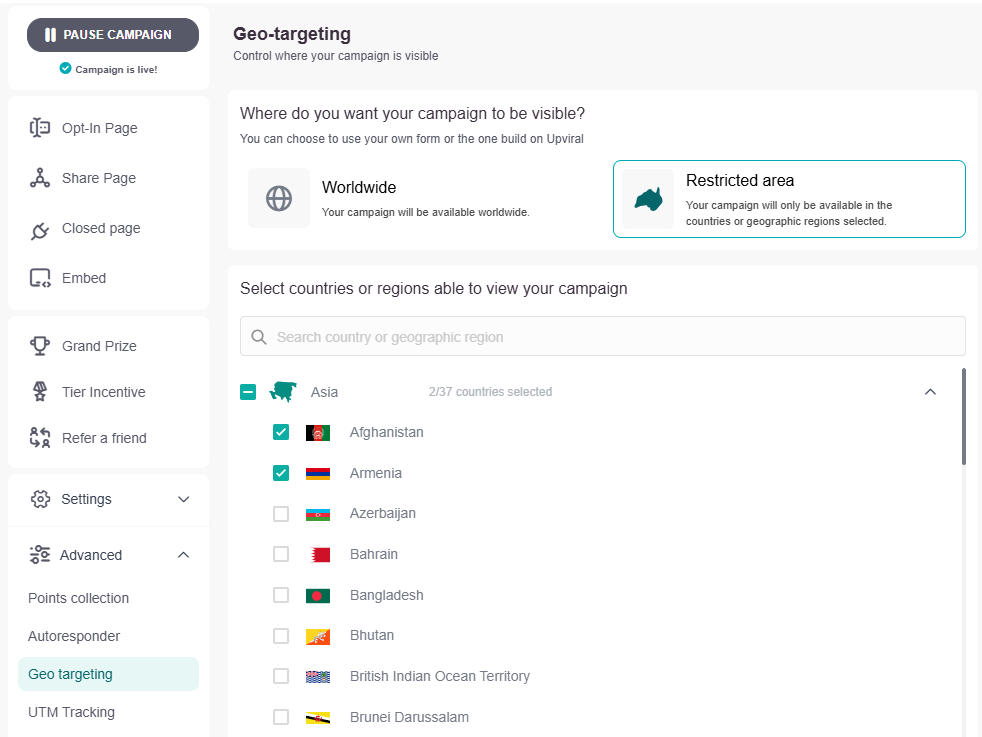Expand the Settings section chevron
This screenshot has height=737, width=982.
tap(183, 499)
